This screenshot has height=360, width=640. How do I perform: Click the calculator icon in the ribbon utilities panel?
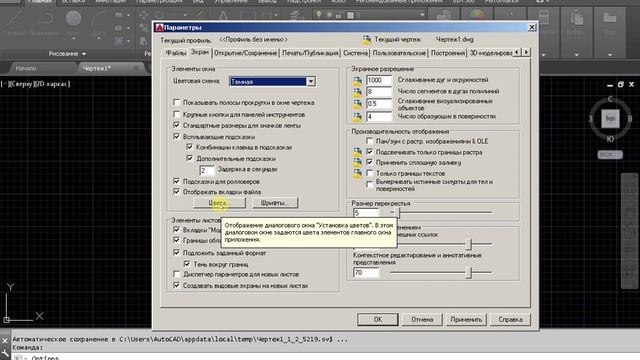click(544, 18)
